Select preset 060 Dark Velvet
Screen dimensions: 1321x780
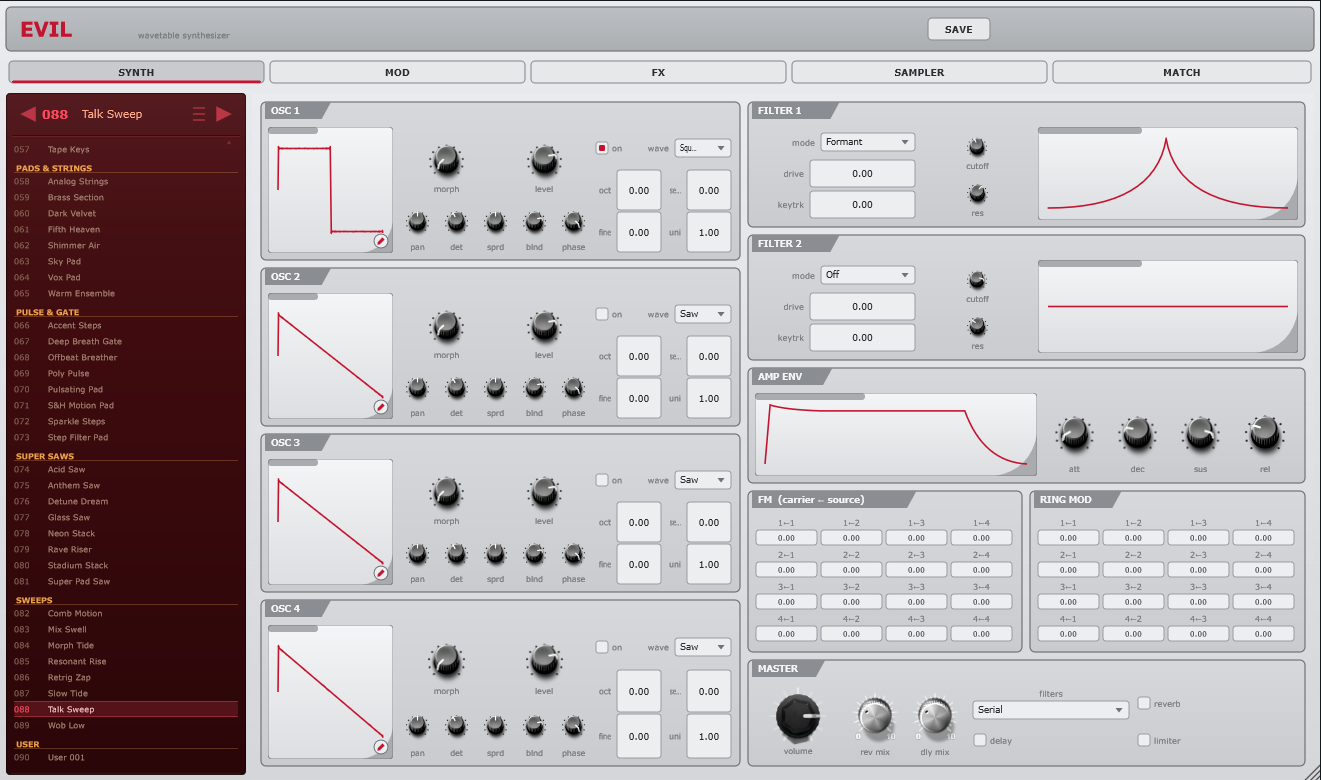126,214
